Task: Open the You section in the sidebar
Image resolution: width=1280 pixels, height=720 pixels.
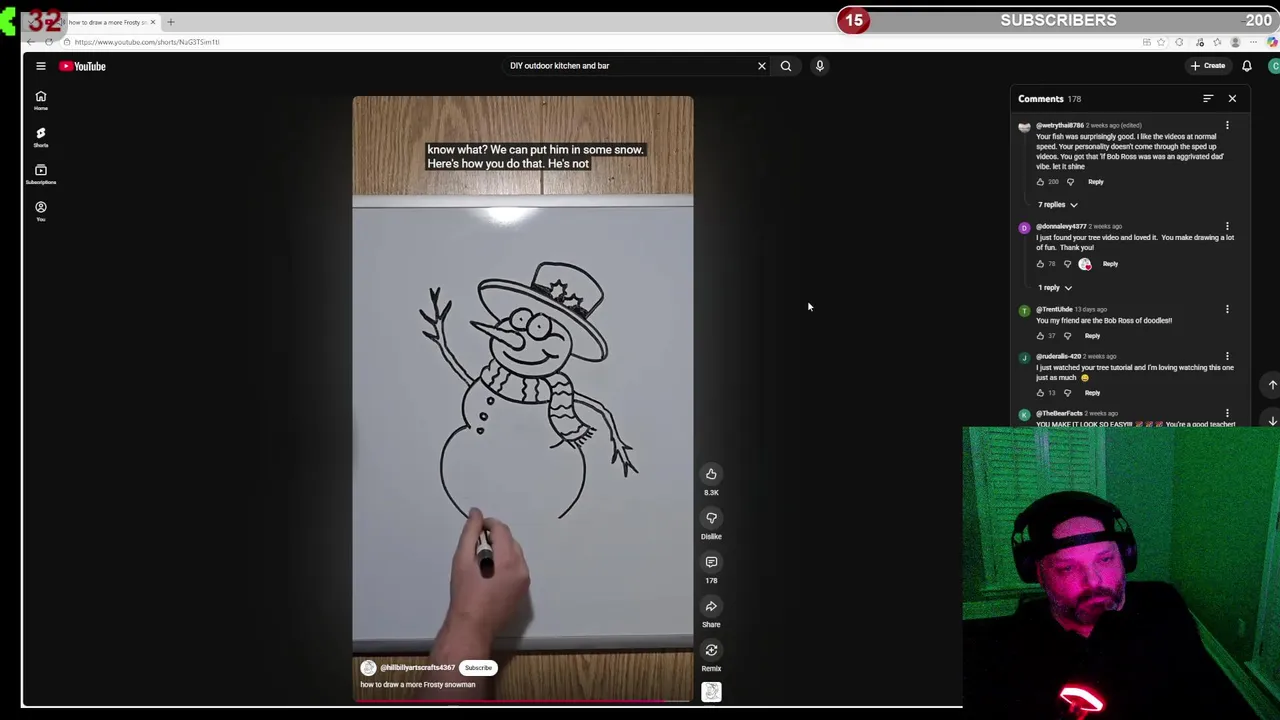Action: tap(41, 211)
